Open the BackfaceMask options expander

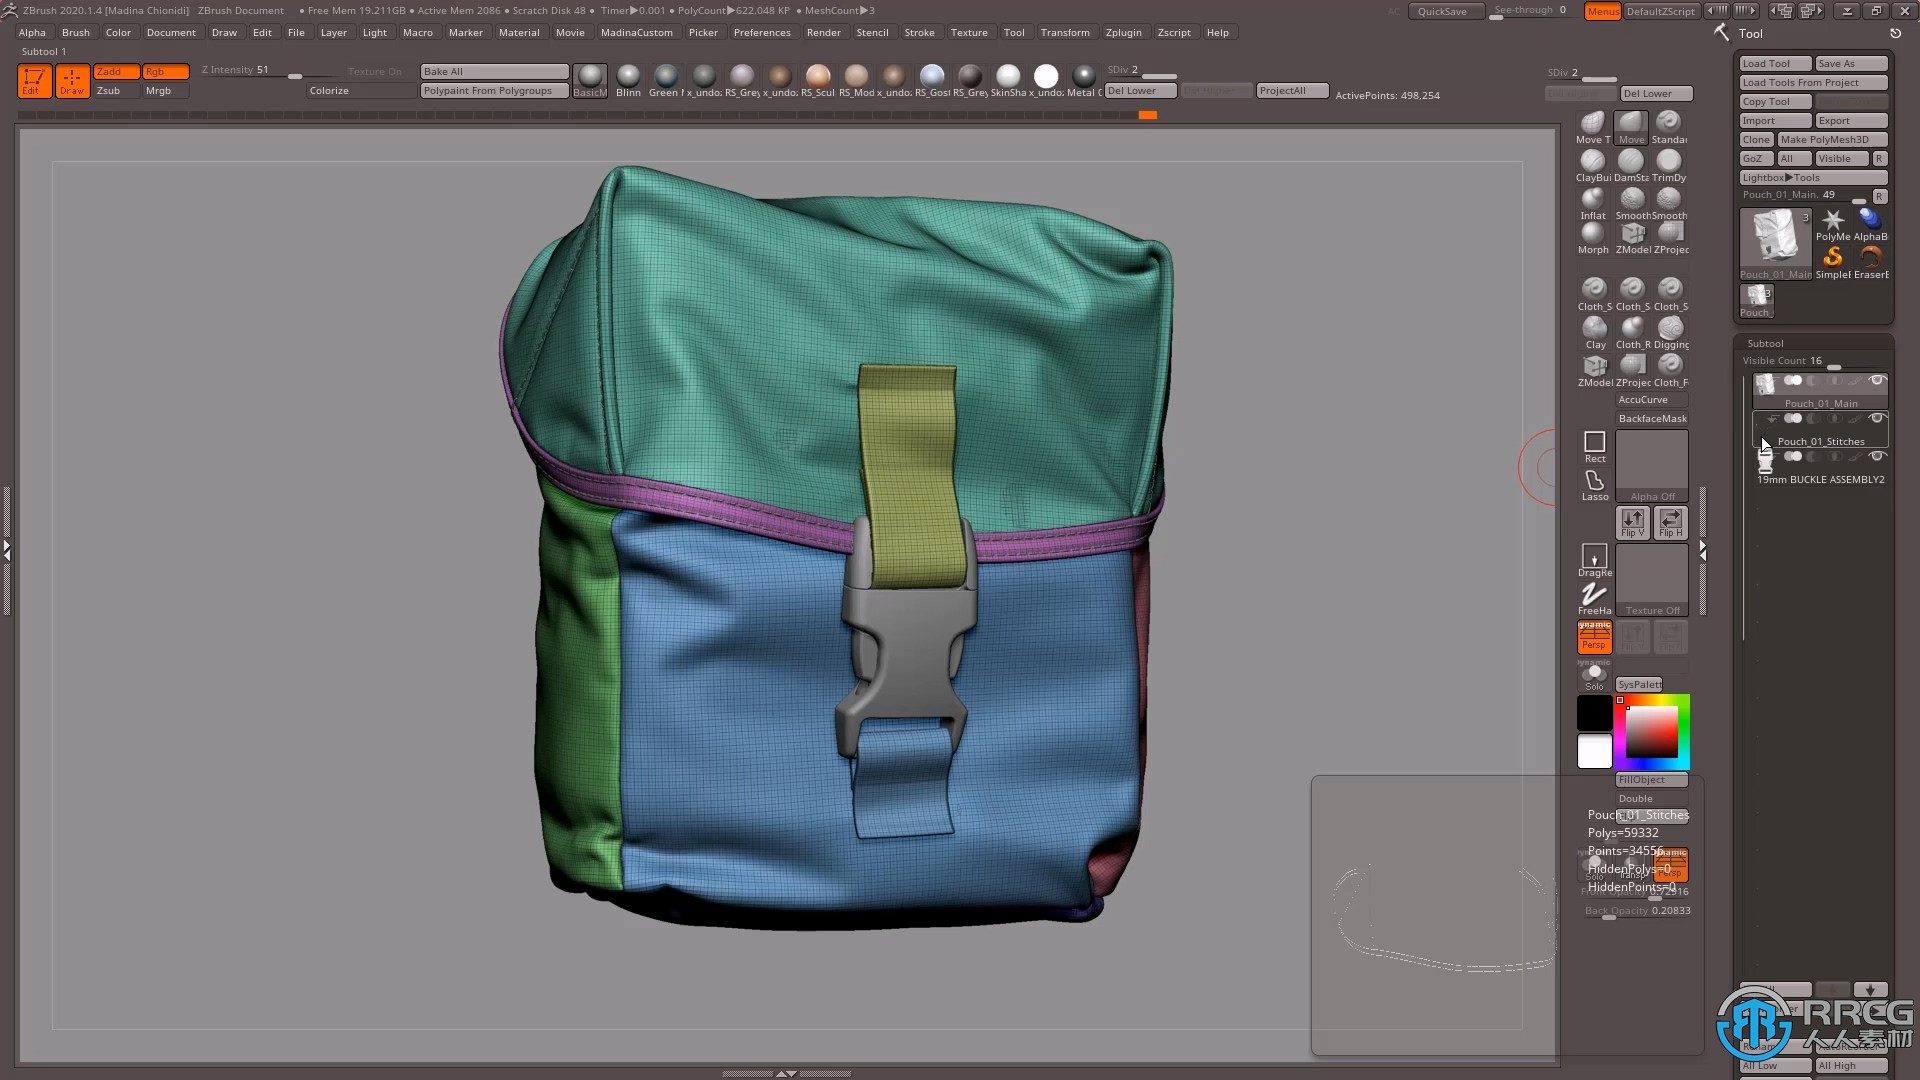click(x=1652, y=418)
